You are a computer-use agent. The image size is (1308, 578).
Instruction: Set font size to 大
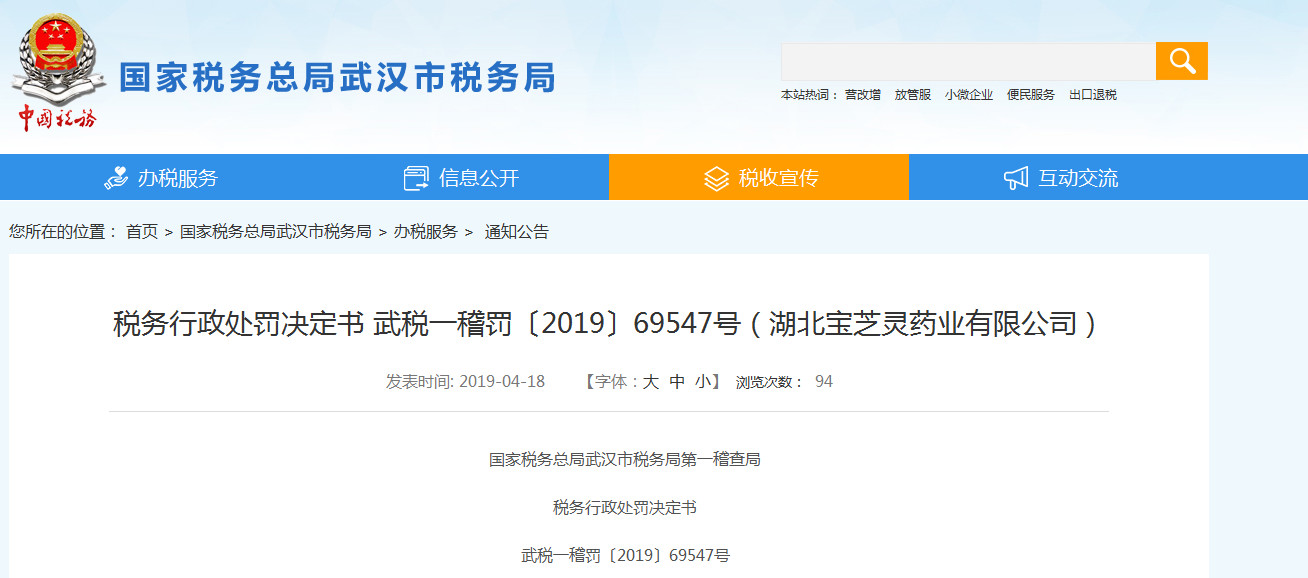[x=650, y=381]
